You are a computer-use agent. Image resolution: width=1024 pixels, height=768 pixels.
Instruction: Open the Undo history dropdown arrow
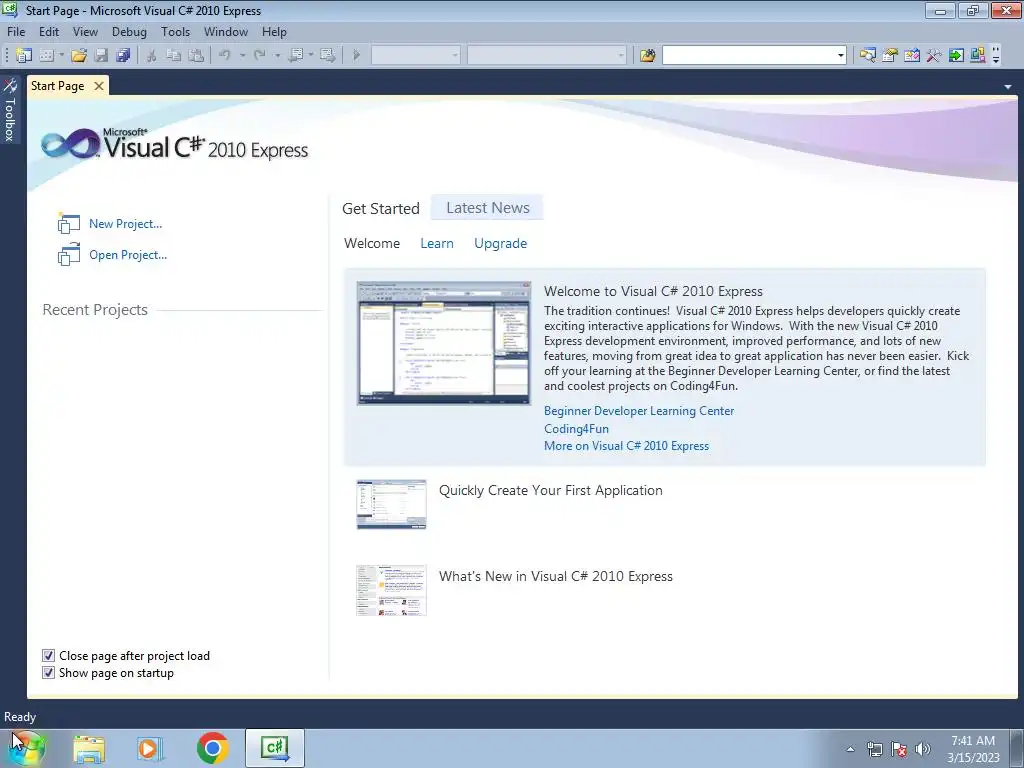tap(242, 56)
